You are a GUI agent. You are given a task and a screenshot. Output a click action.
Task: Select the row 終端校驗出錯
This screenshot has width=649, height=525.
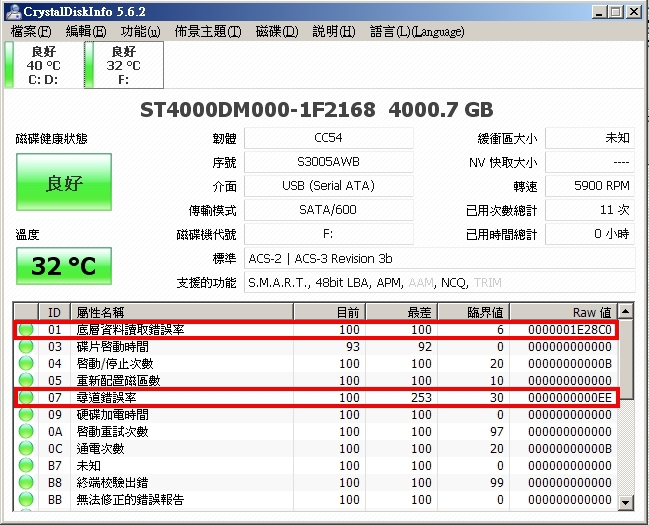coord(316,482)
